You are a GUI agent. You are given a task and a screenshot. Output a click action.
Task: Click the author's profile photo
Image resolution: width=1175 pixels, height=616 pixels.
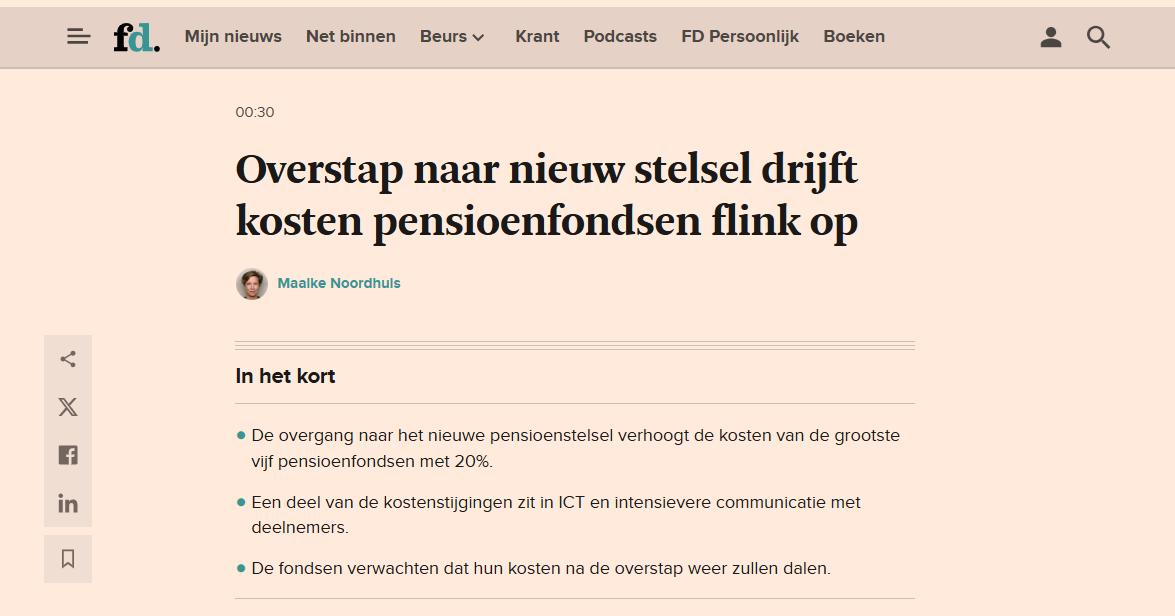pos(252,284)
